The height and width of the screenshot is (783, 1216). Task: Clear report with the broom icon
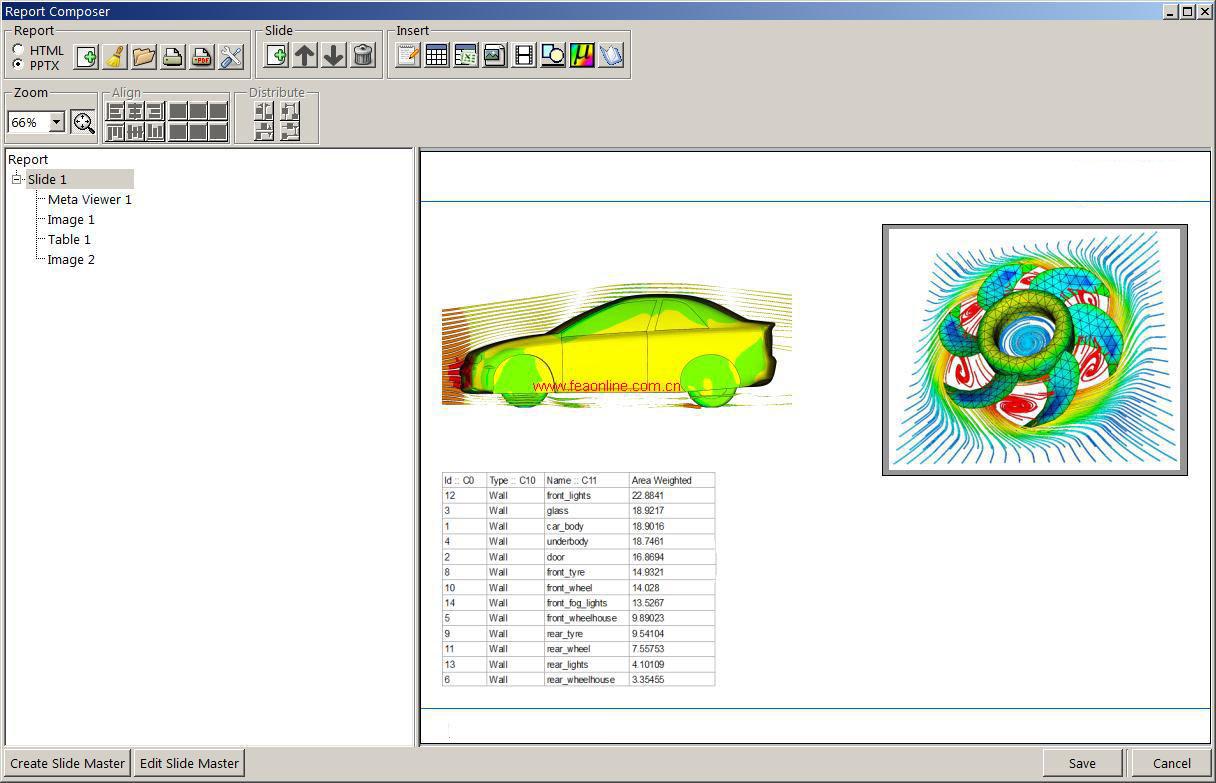(115, 57)
